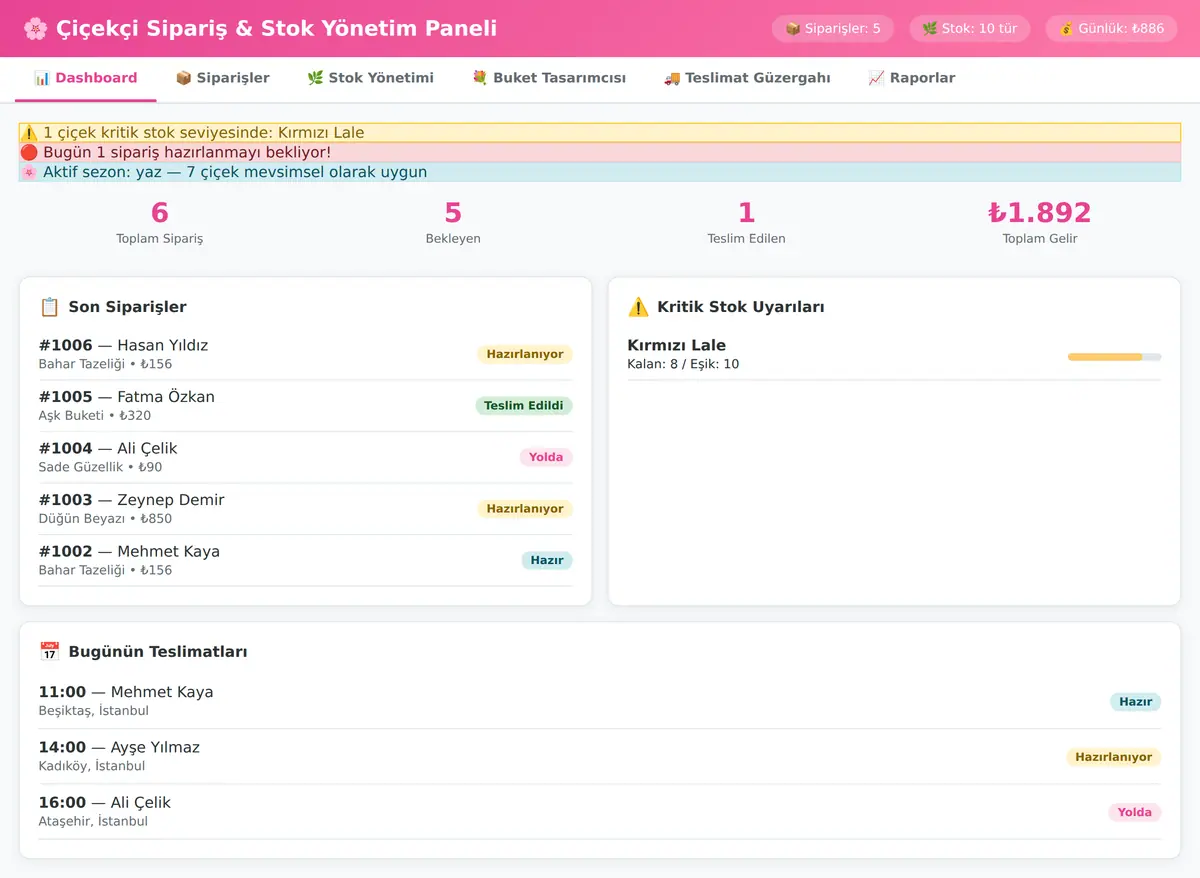This screenshot has width=1200, height=878.
Task: Click the Kırmızı Lale stock level bar
Action: pos(1114,357)
